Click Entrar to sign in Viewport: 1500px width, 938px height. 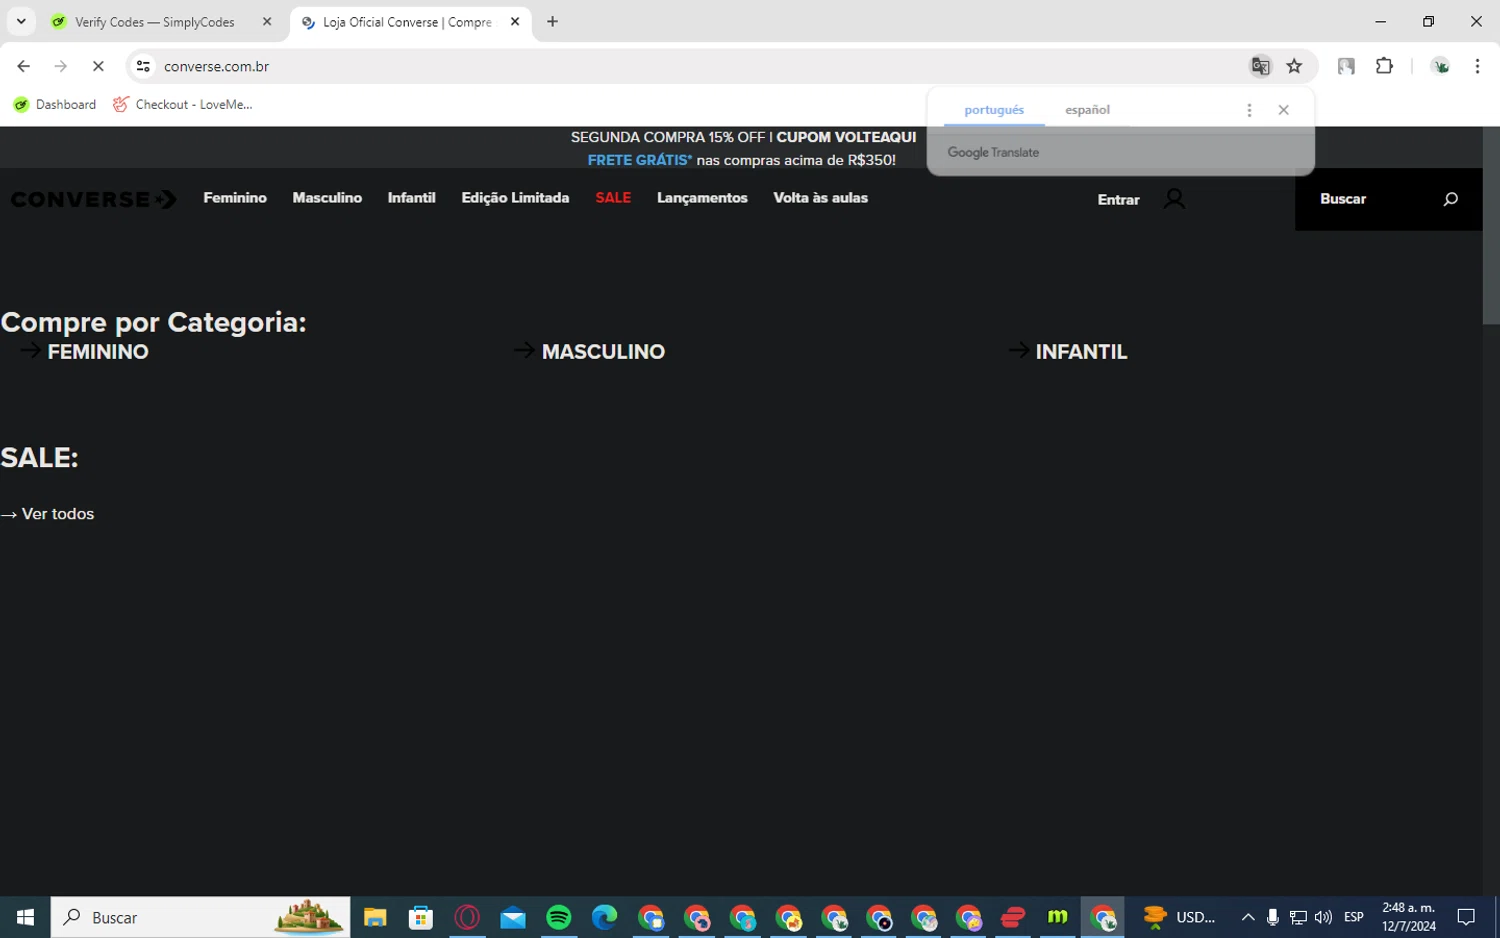1118,200
